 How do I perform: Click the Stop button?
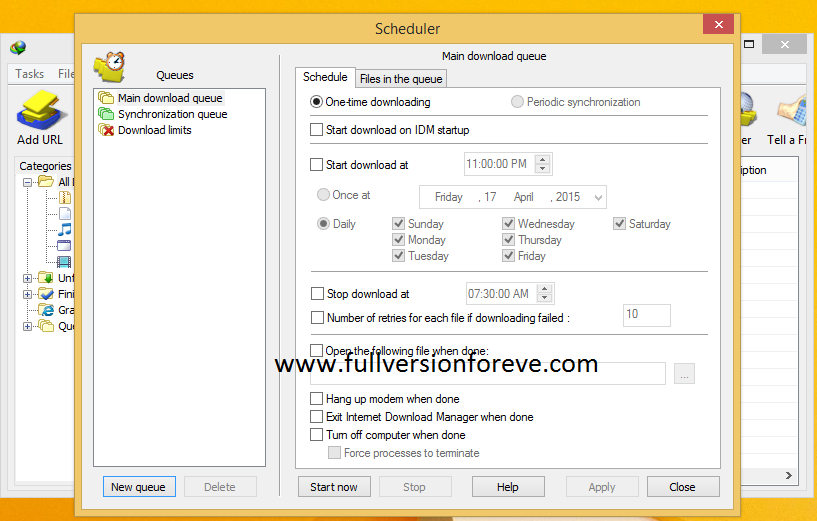coord(415,487)
